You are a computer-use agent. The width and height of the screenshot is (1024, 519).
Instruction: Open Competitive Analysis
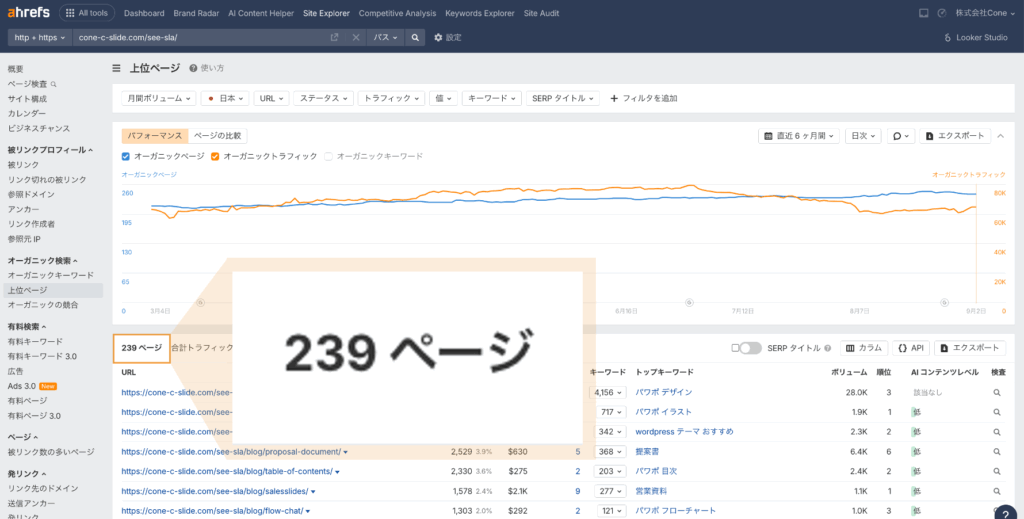click(x=397, y=13)
